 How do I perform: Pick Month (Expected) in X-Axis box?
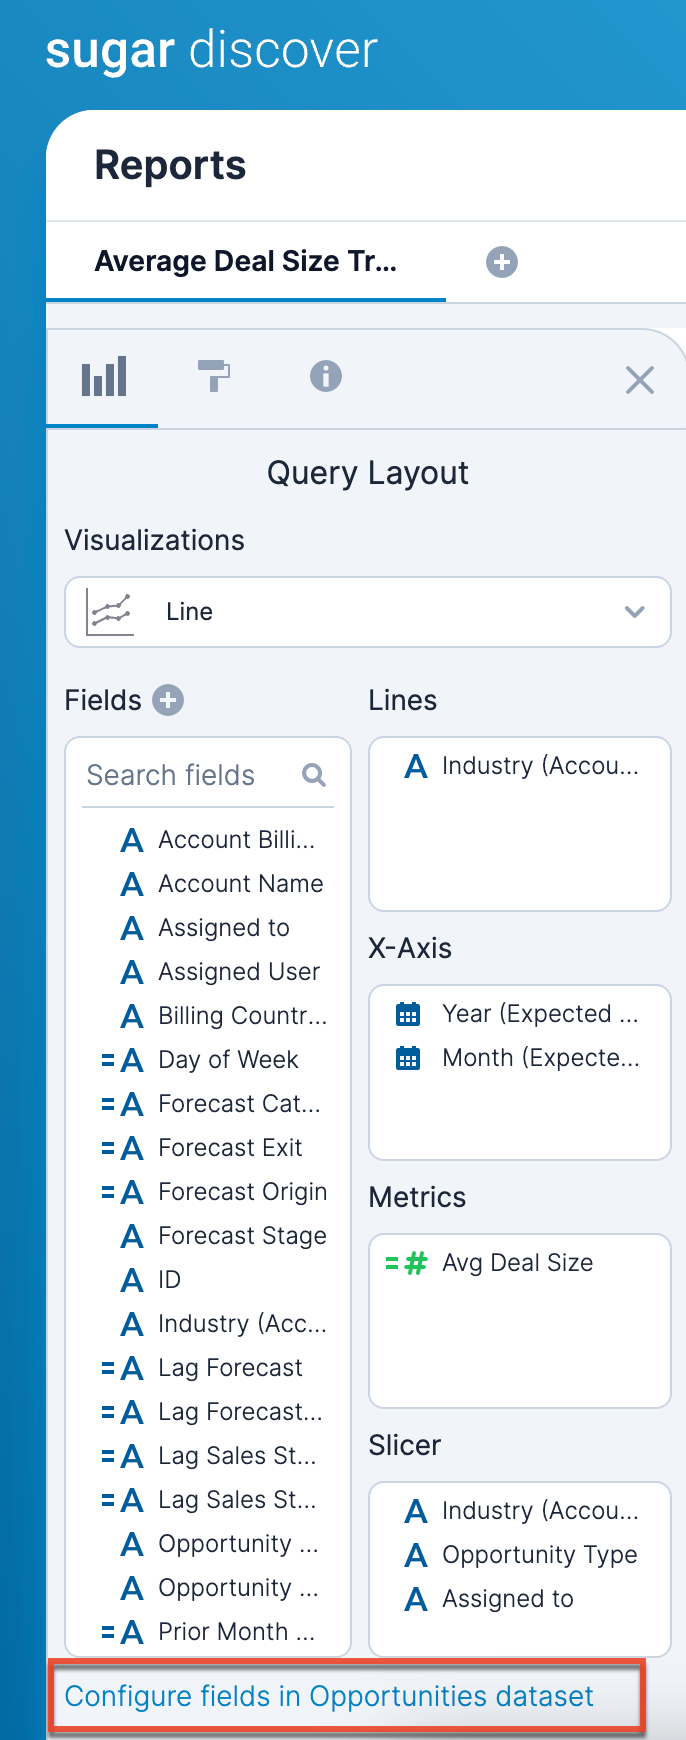point(540,1058)
